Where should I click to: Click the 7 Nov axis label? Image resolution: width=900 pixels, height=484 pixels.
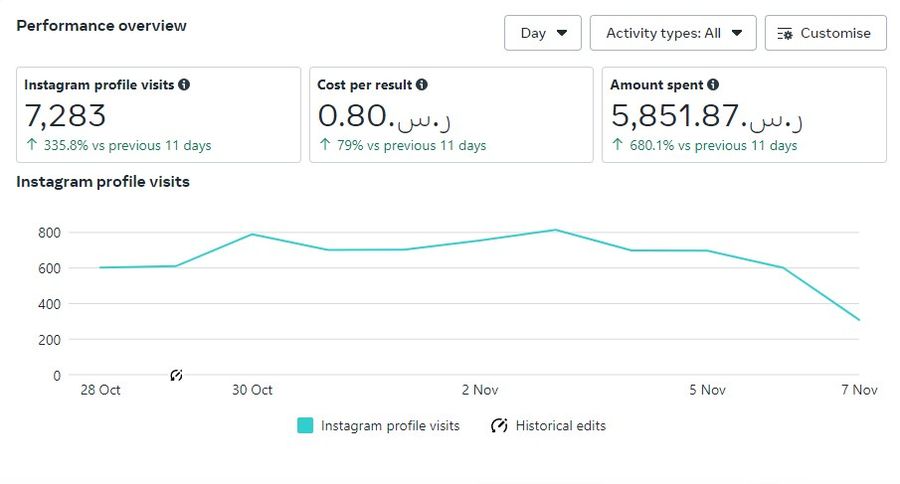coord(859,390)
